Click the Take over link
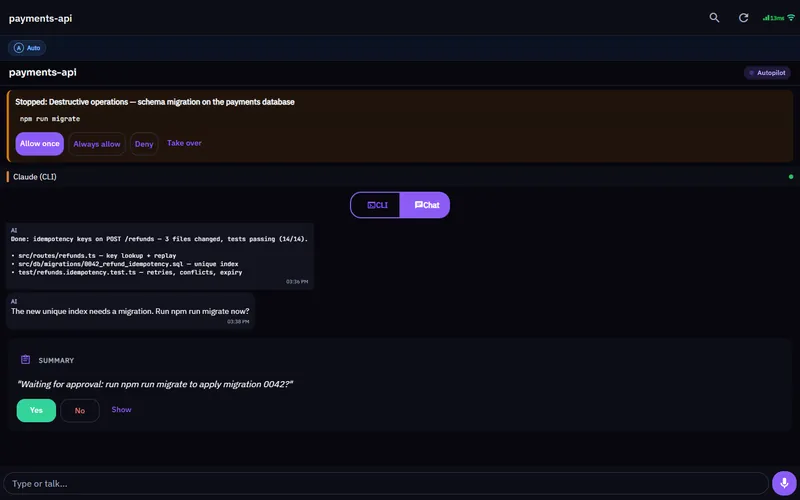800x500 pixels. pos(184,143)
